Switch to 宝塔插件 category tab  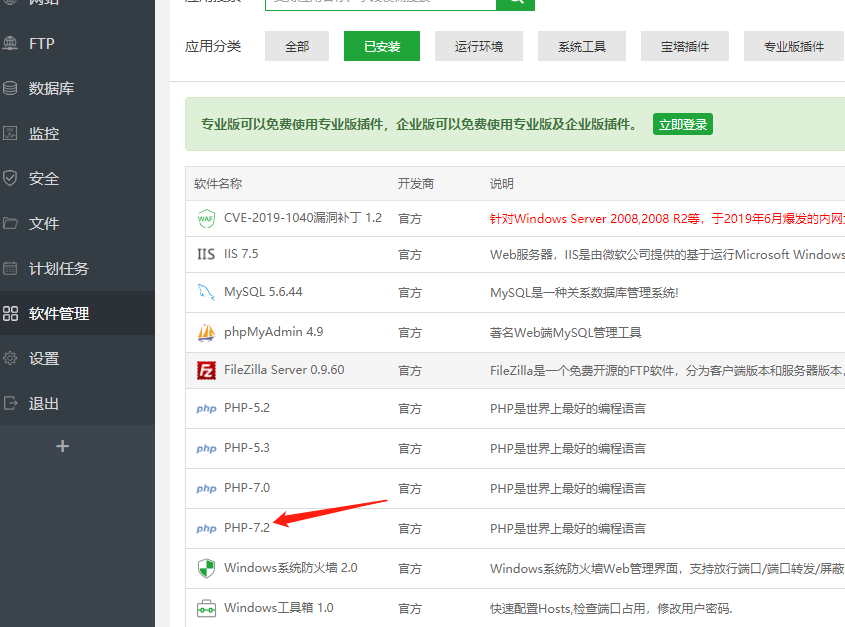point(684,46)
